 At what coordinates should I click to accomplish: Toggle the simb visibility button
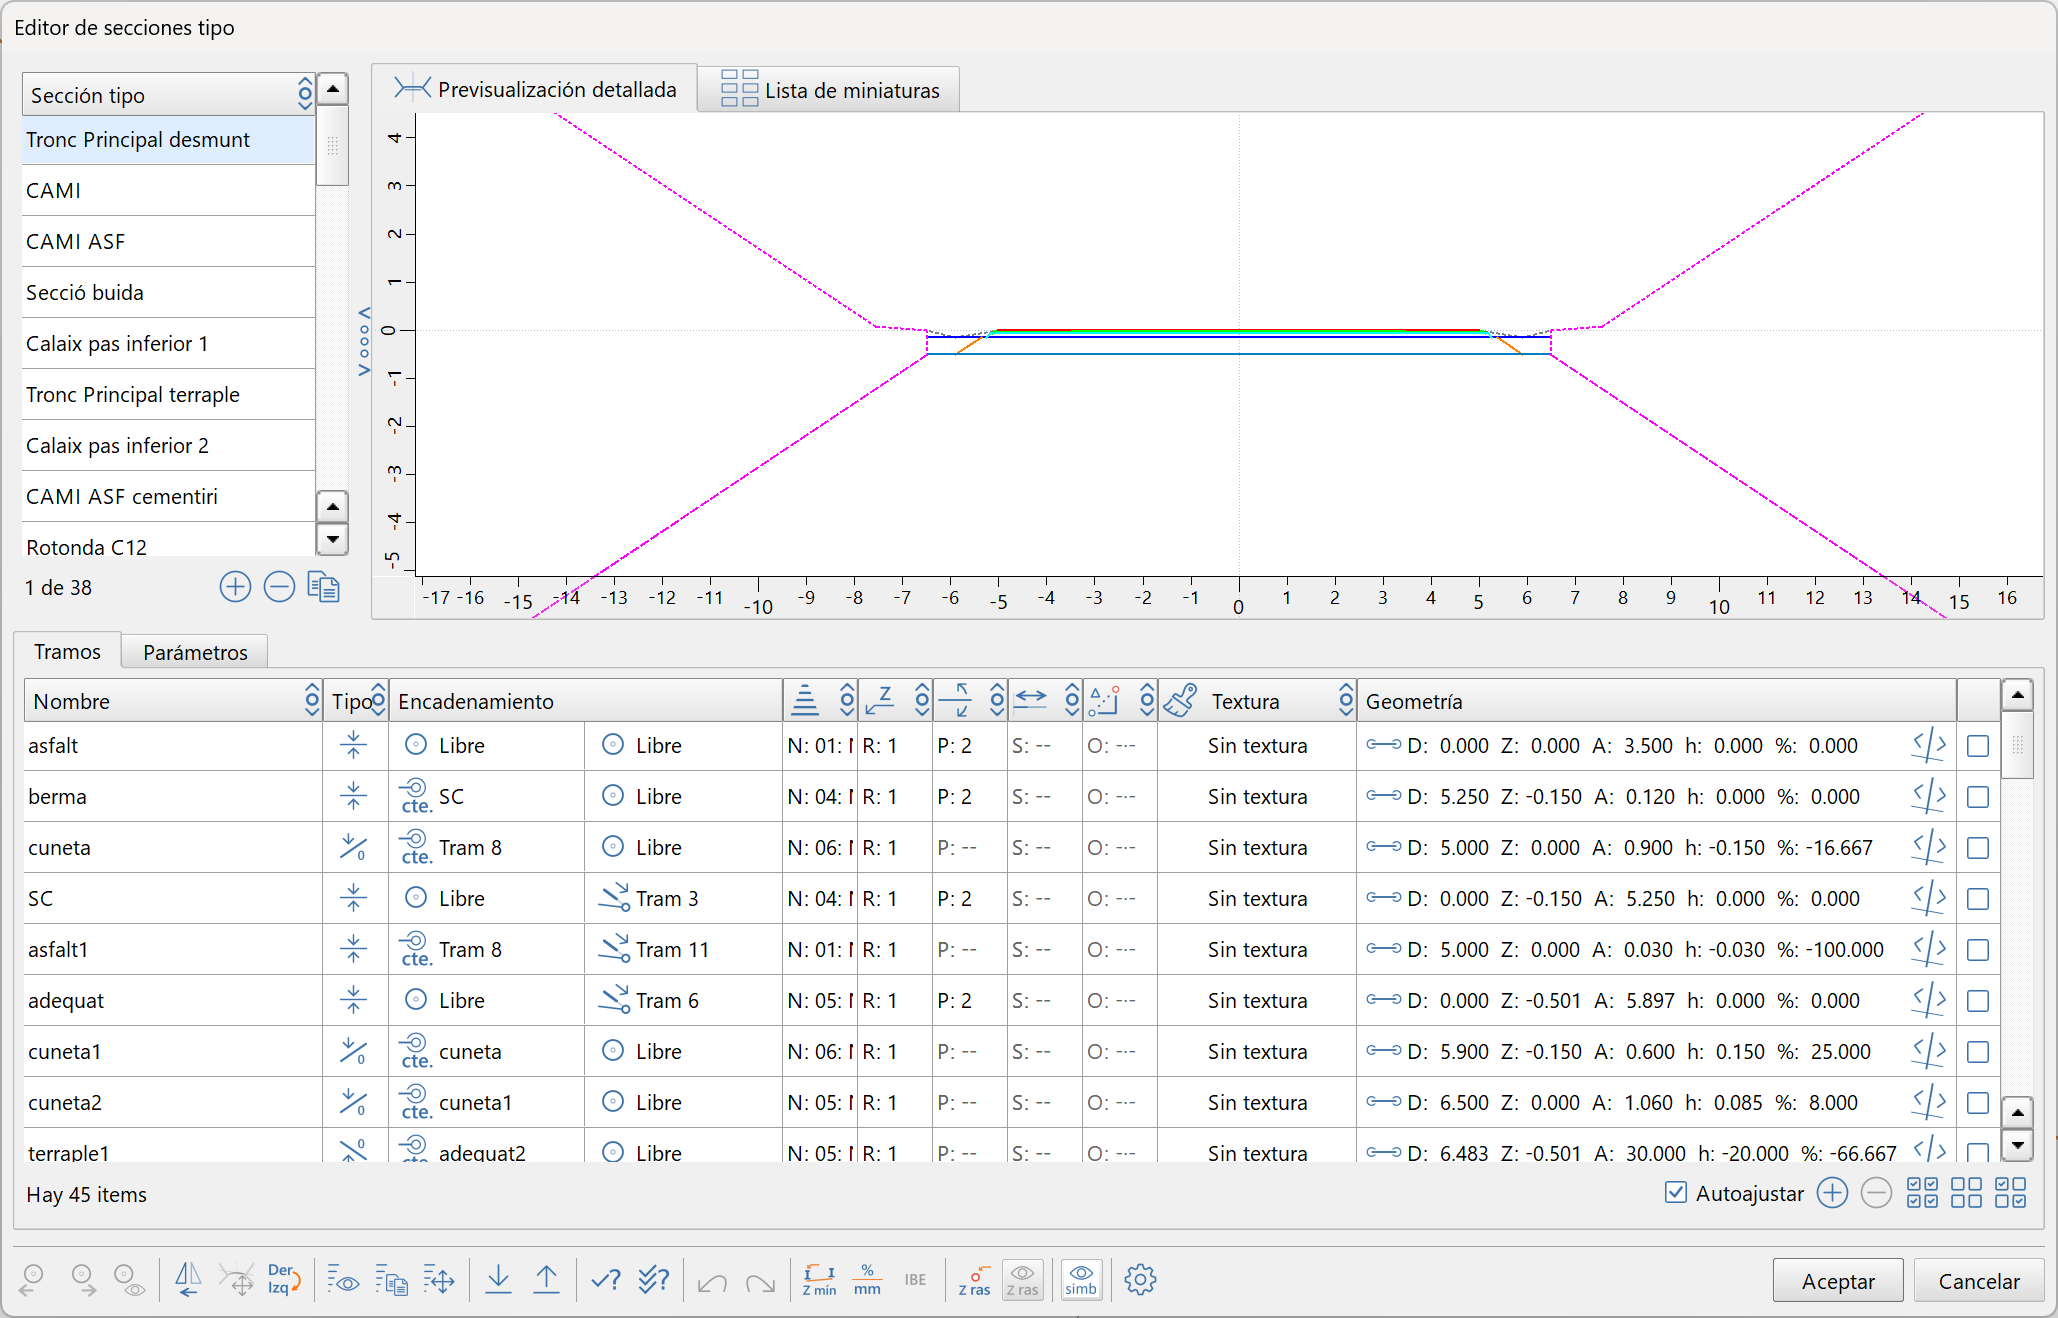[1081, 1279]
